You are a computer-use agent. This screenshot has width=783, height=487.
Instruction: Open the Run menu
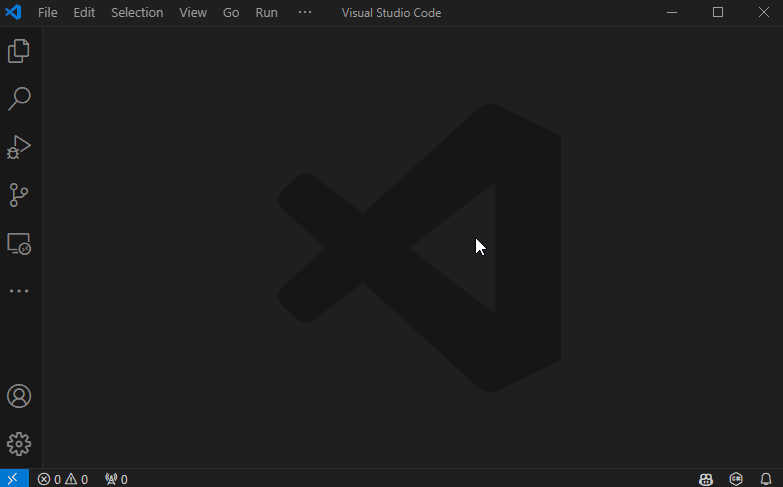pyautogui.click(x=266, y=12)
